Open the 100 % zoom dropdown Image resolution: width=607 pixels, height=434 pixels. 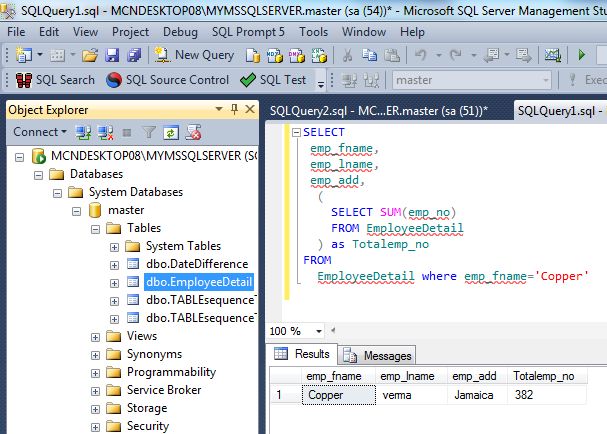319,331
